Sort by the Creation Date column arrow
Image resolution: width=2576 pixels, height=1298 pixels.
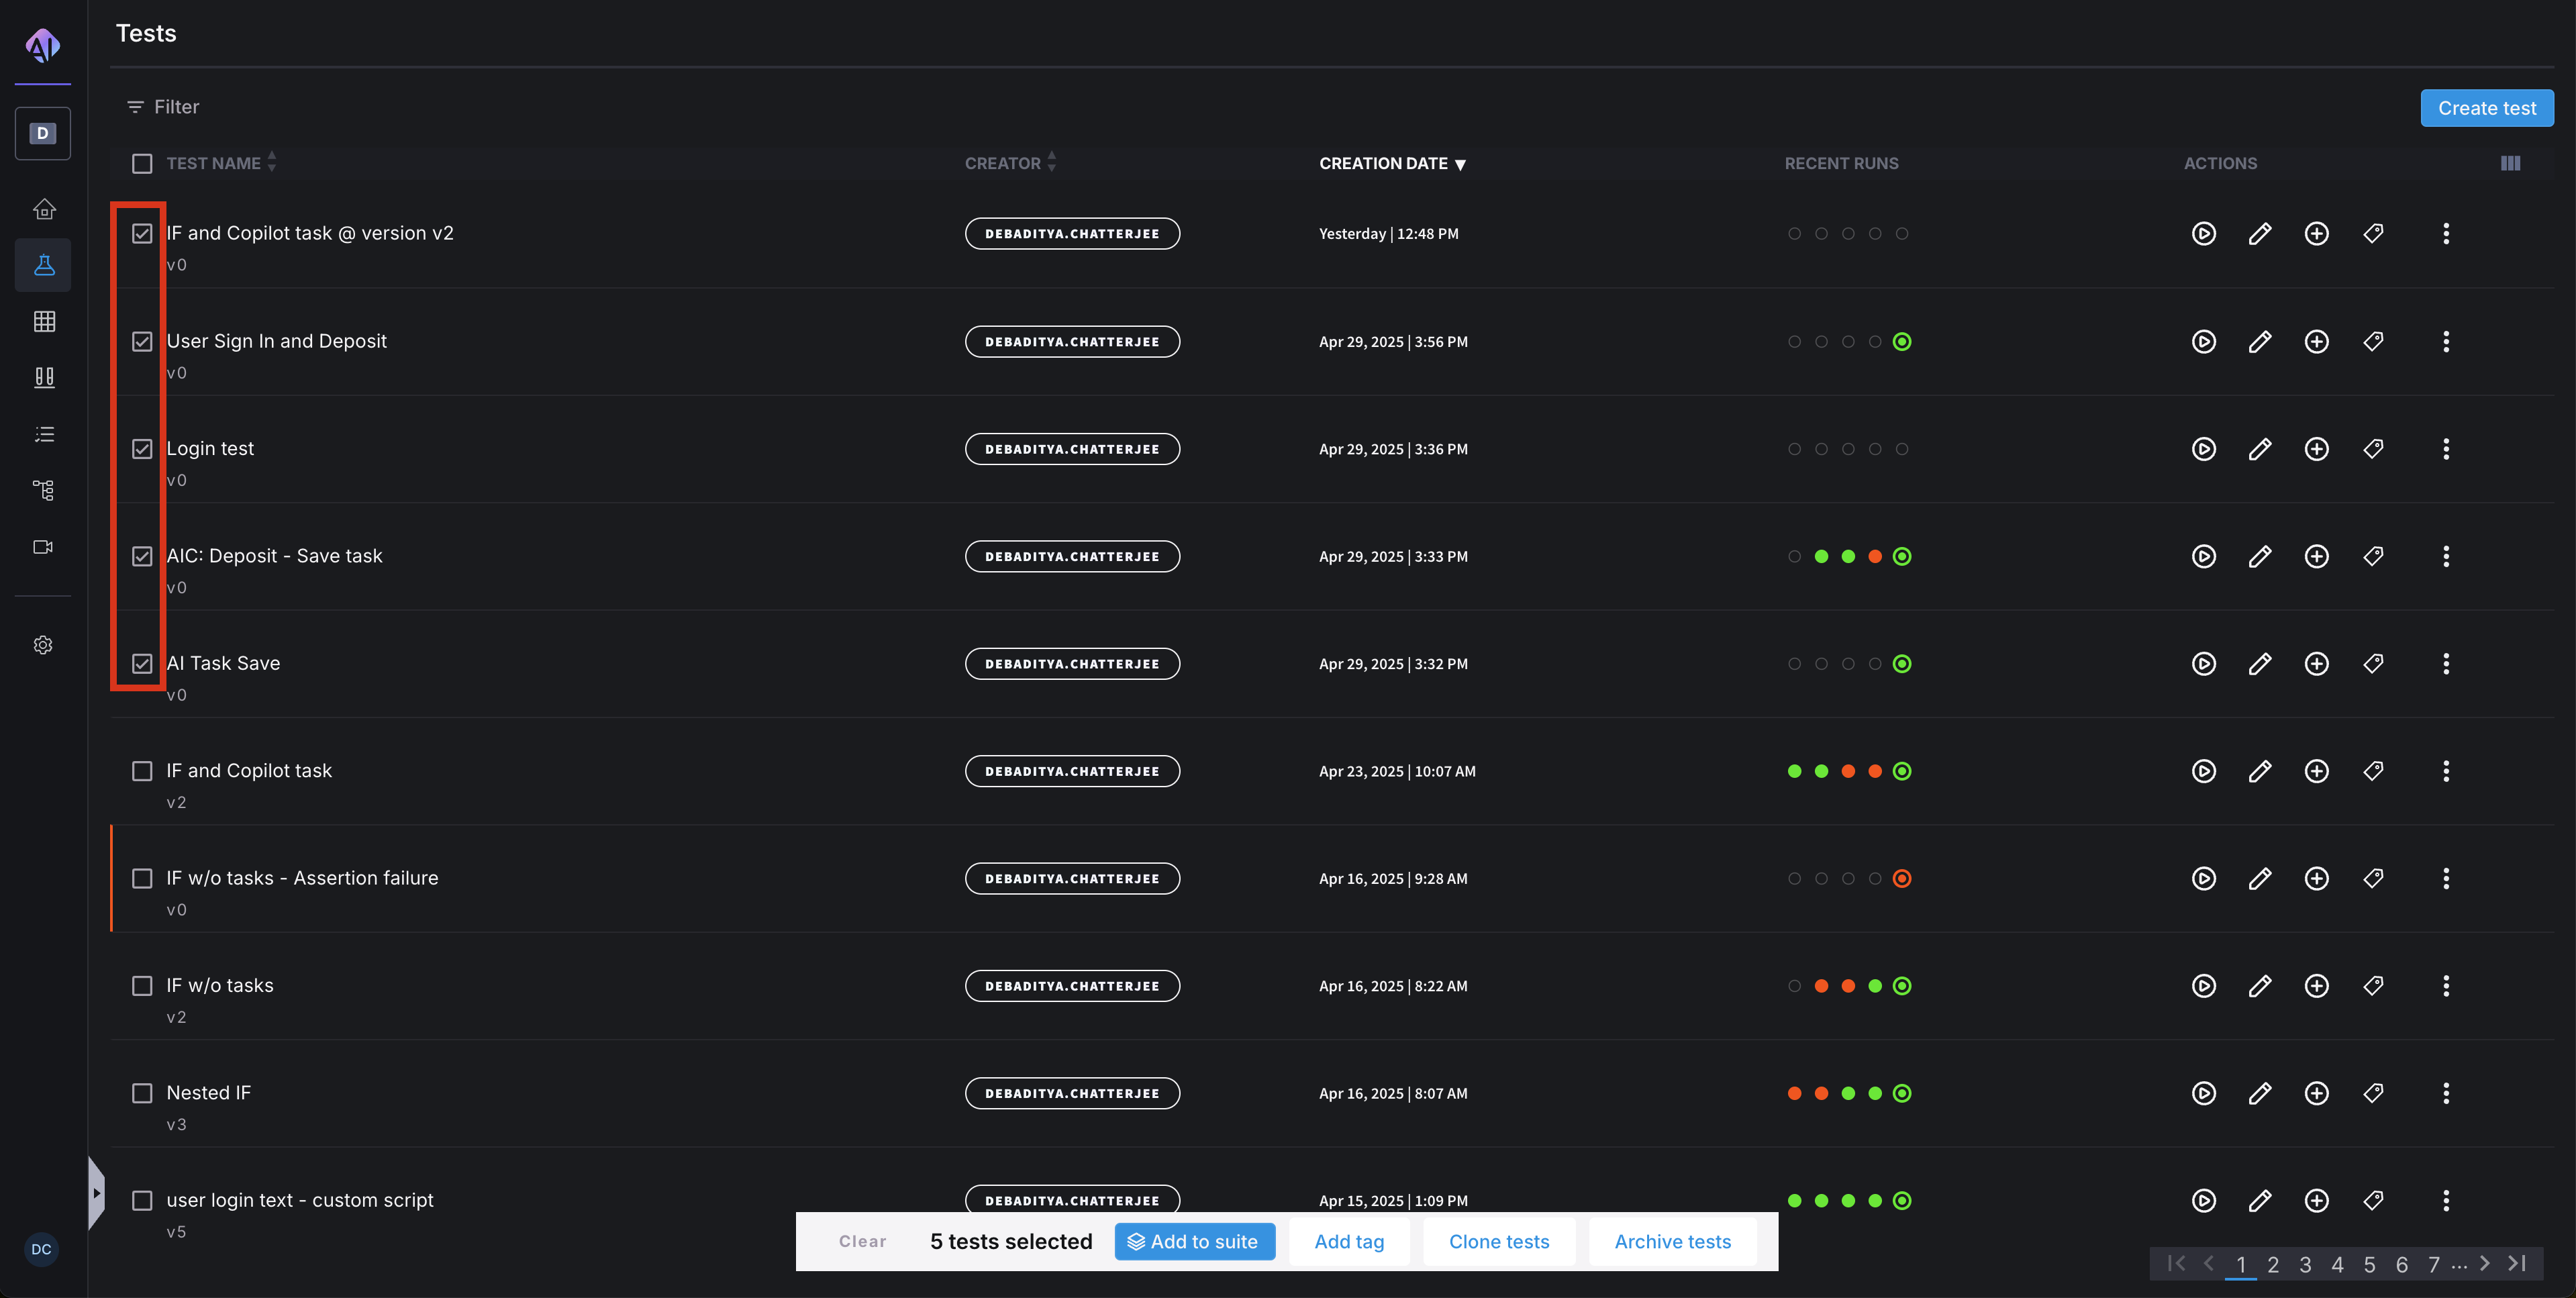click(x=1460, y=164)
